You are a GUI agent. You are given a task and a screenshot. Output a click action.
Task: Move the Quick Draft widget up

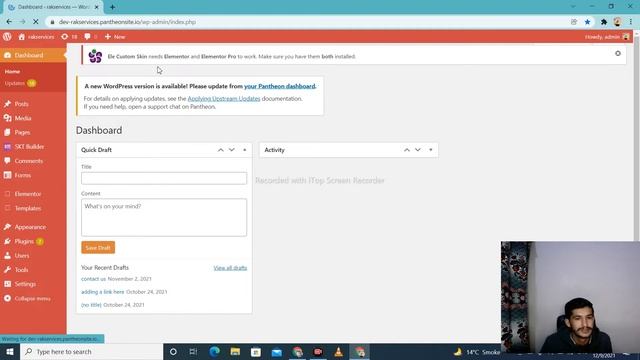point(220,150)
